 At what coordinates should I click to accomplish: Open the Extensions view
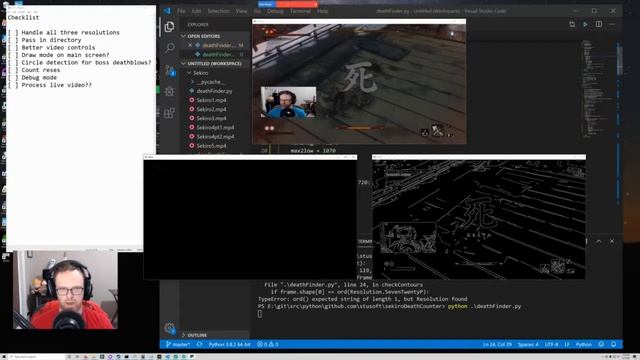pyautogui.click(x=169, y=113)
